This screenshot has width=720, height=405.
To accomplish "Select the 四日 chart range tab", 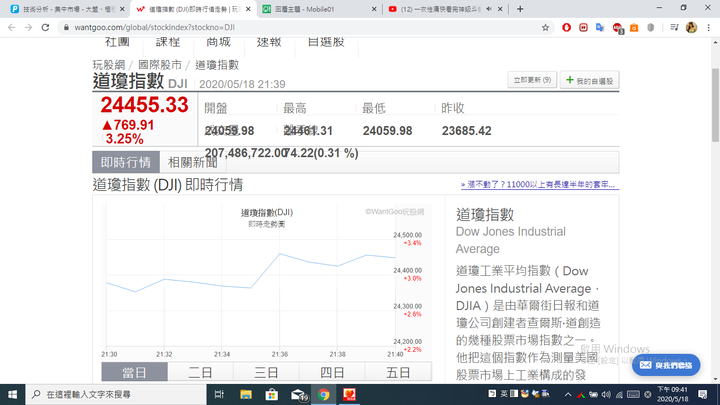I will (332, 372).
